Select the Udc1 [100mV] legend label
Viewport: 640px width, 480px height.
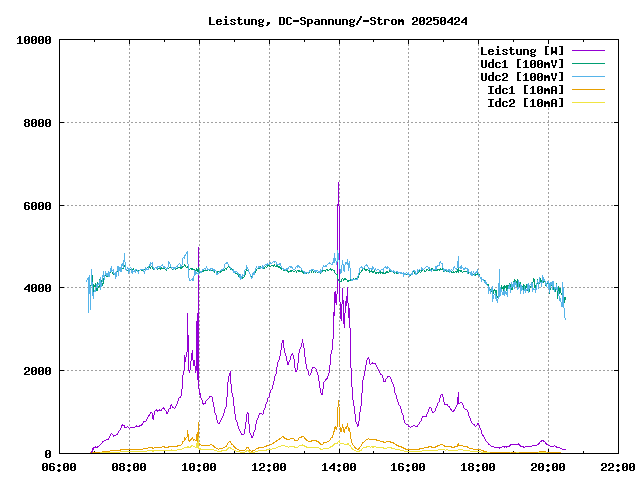pyautogui.click(x=521, y=63)
